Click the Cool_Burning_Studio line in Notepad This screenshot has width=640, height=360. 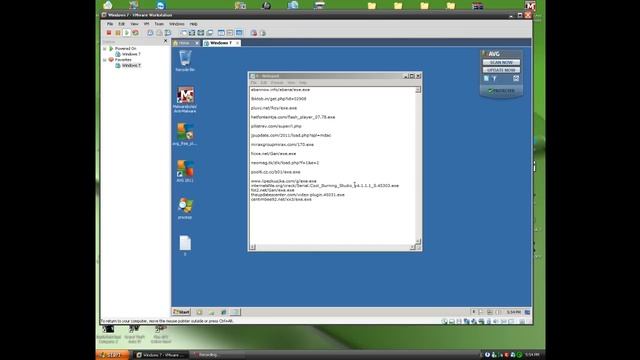[325, 186]
